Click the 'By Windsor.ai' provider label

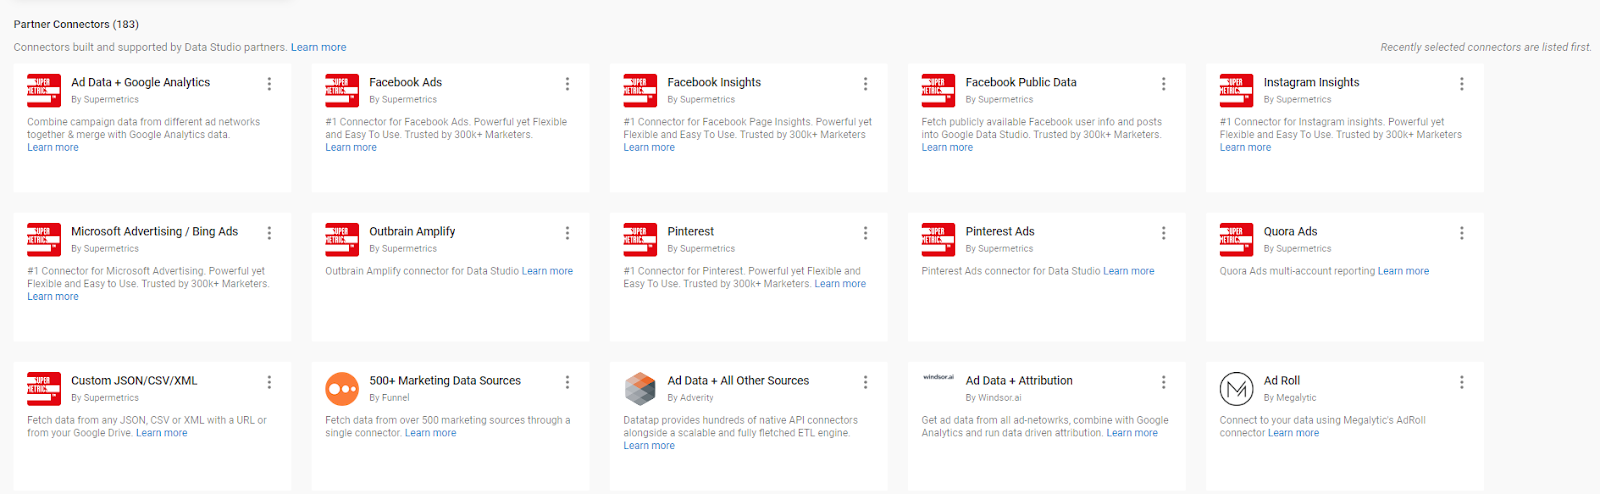993,398
